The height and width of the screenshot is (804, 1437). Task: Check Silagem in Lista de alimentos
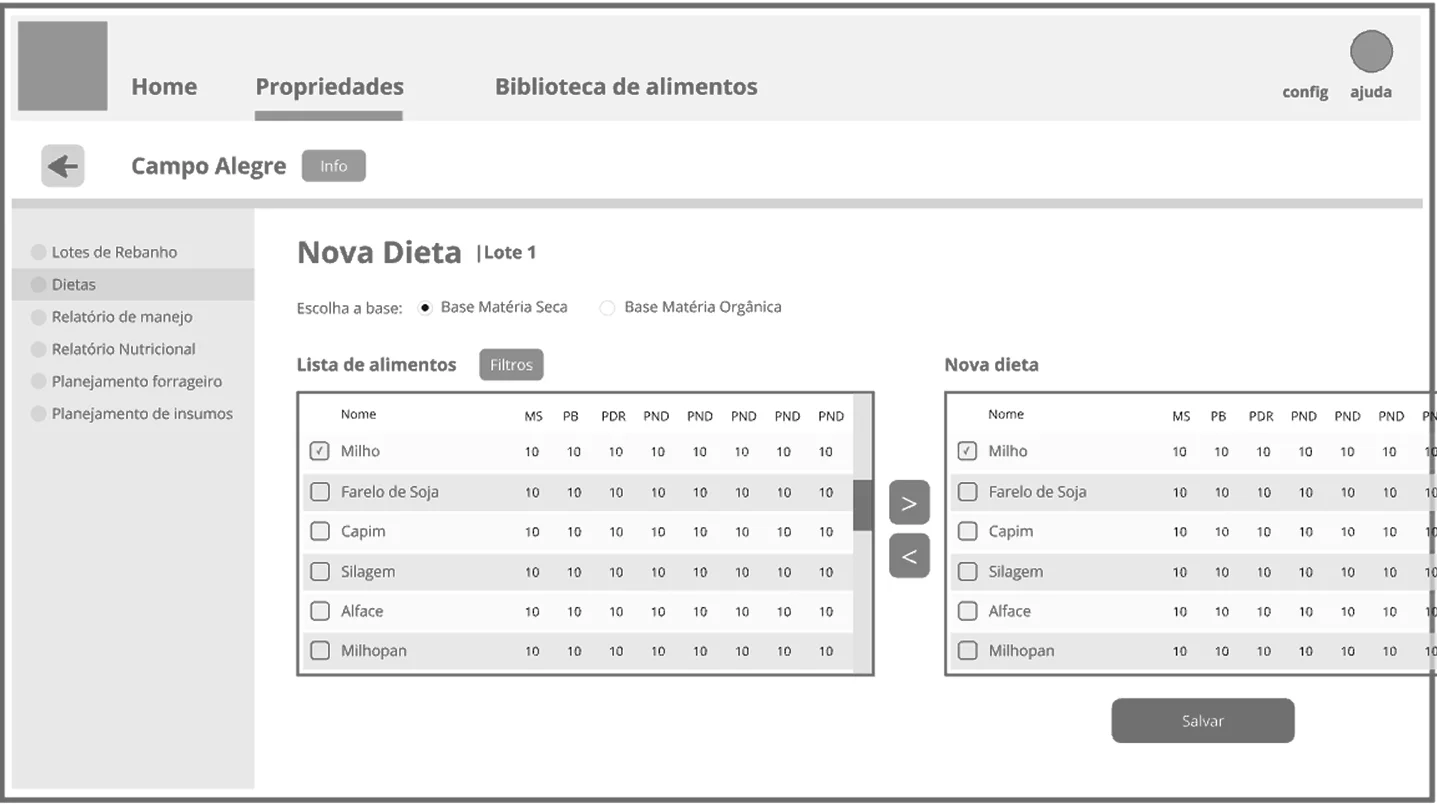[x=320, y=572]
